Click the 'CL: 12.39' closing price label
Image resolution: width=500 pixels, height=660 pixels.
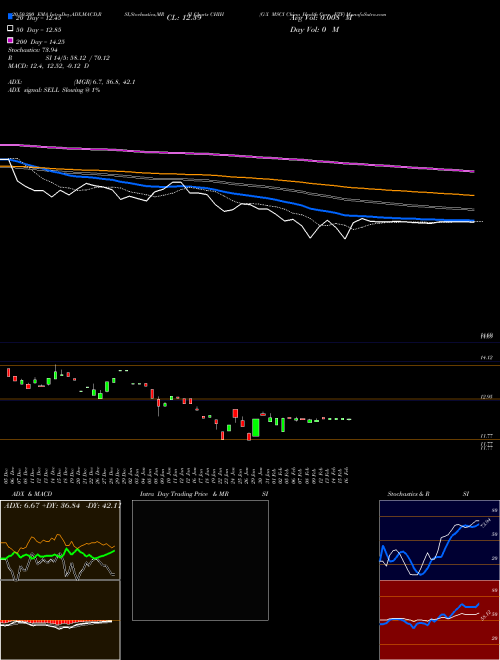coord(184,18)
